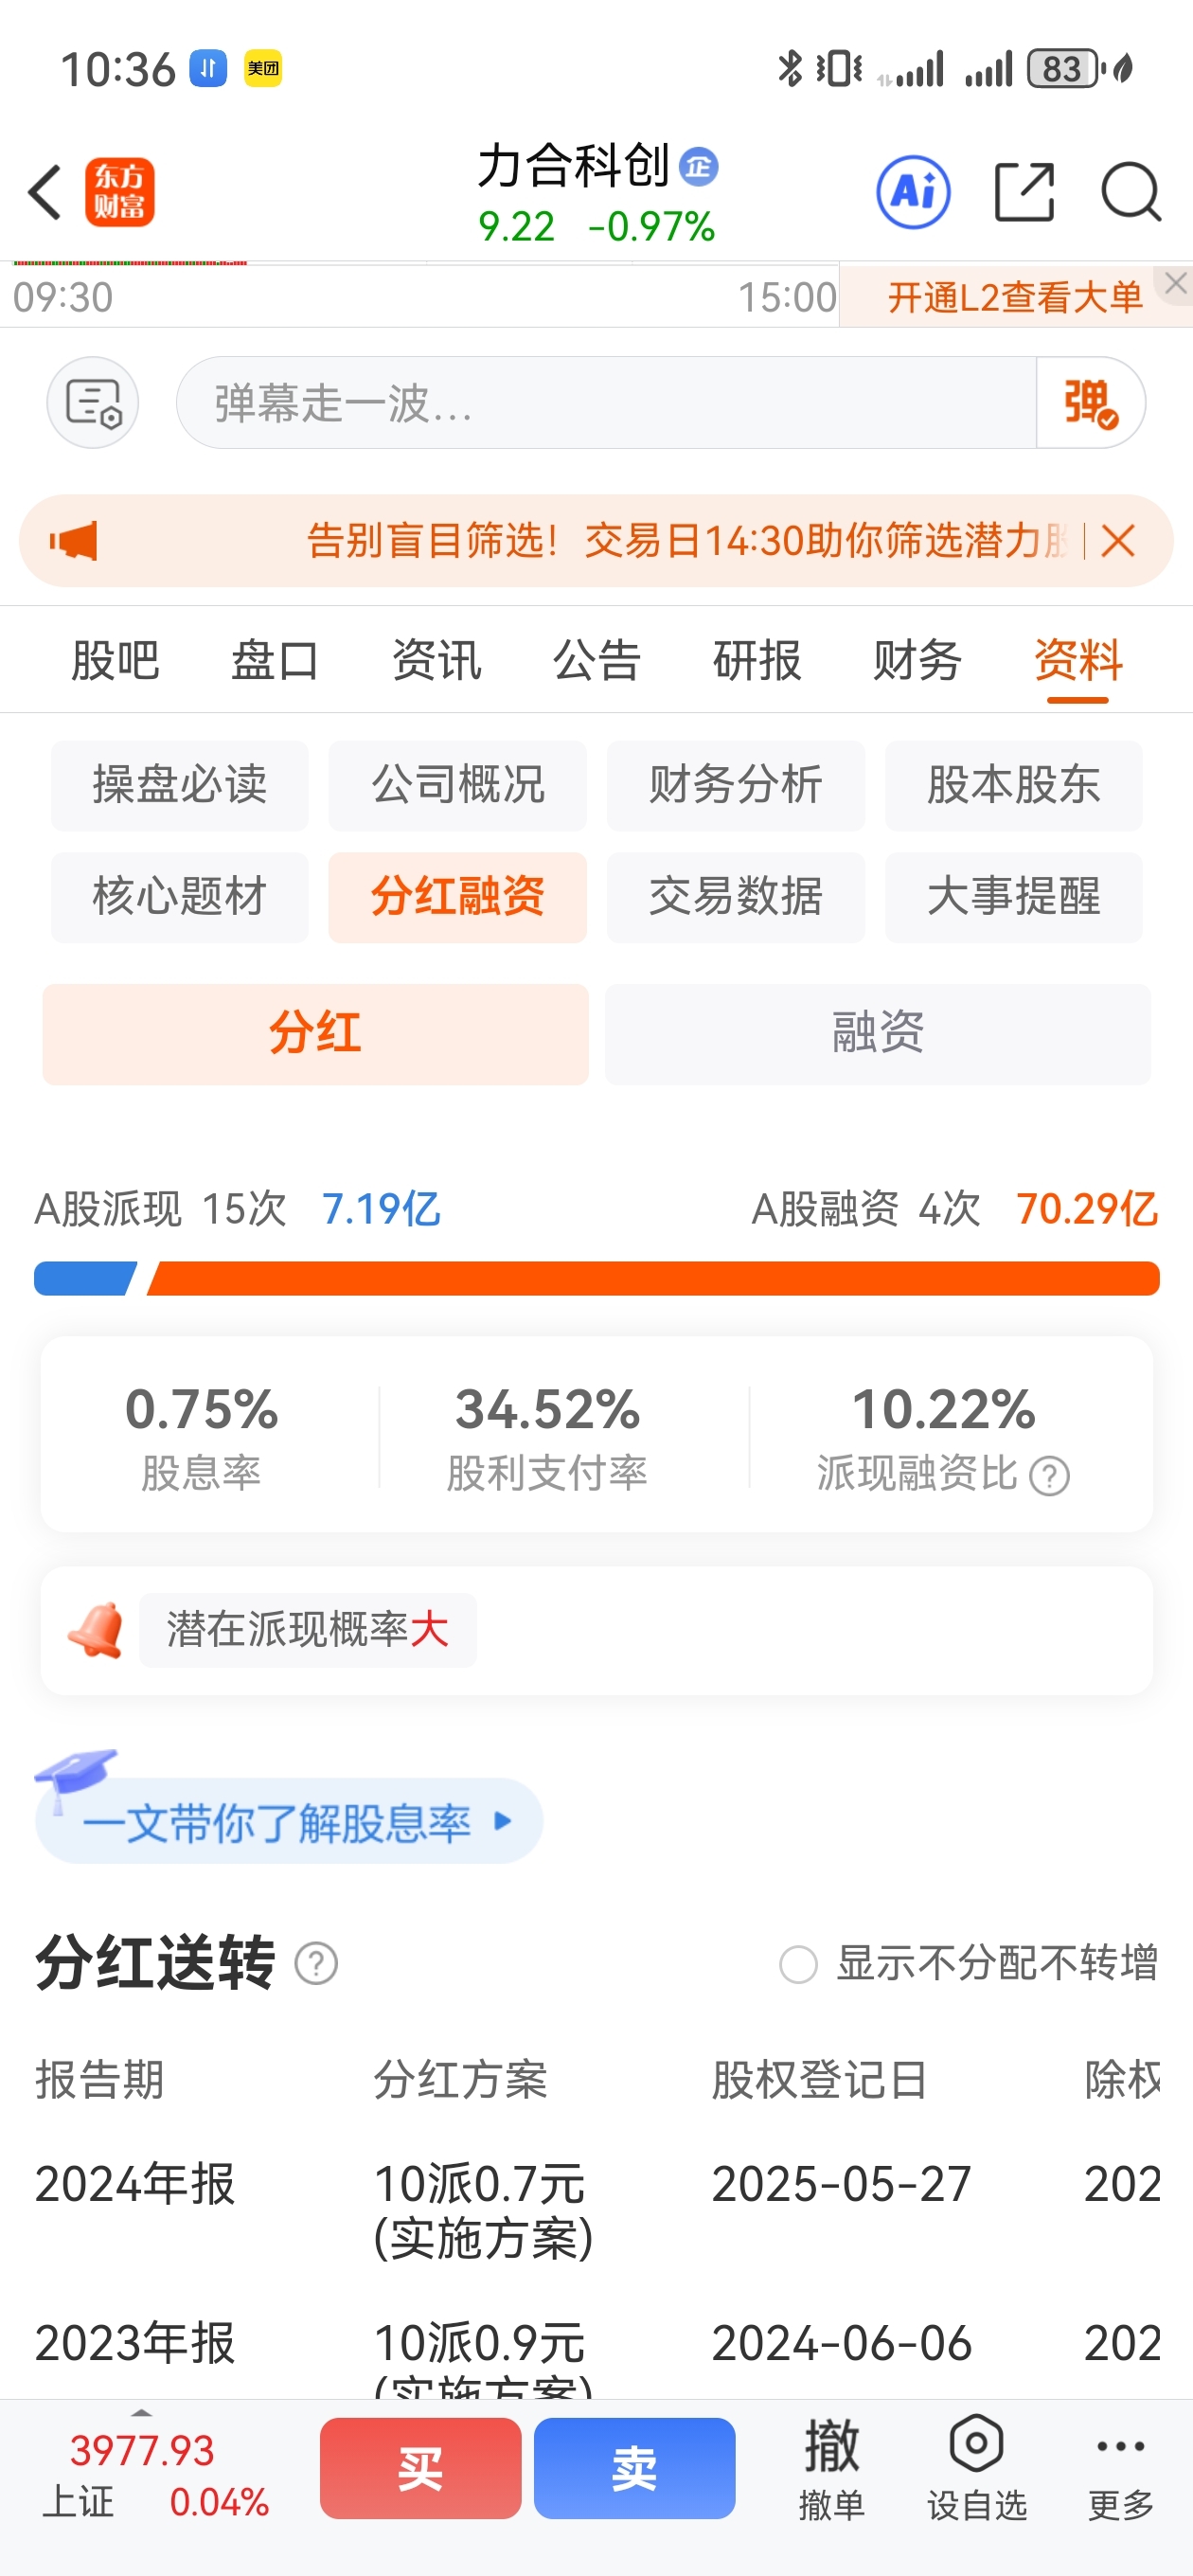This screenshot has width=1193, height=2576.
Task: Open the 股本股东 section
Action: [x=1013, y=786]
